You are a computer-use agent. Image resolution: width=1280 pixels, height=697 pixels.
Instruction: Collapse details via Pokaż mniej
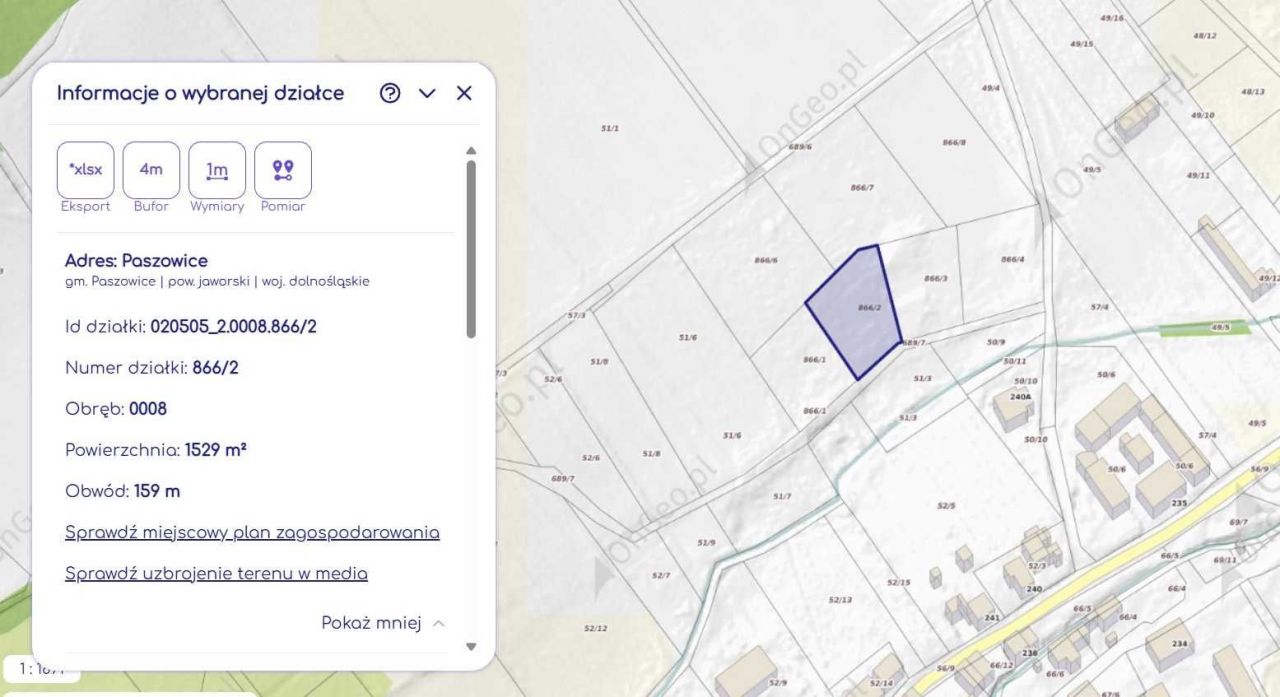[x=371, y=622]
